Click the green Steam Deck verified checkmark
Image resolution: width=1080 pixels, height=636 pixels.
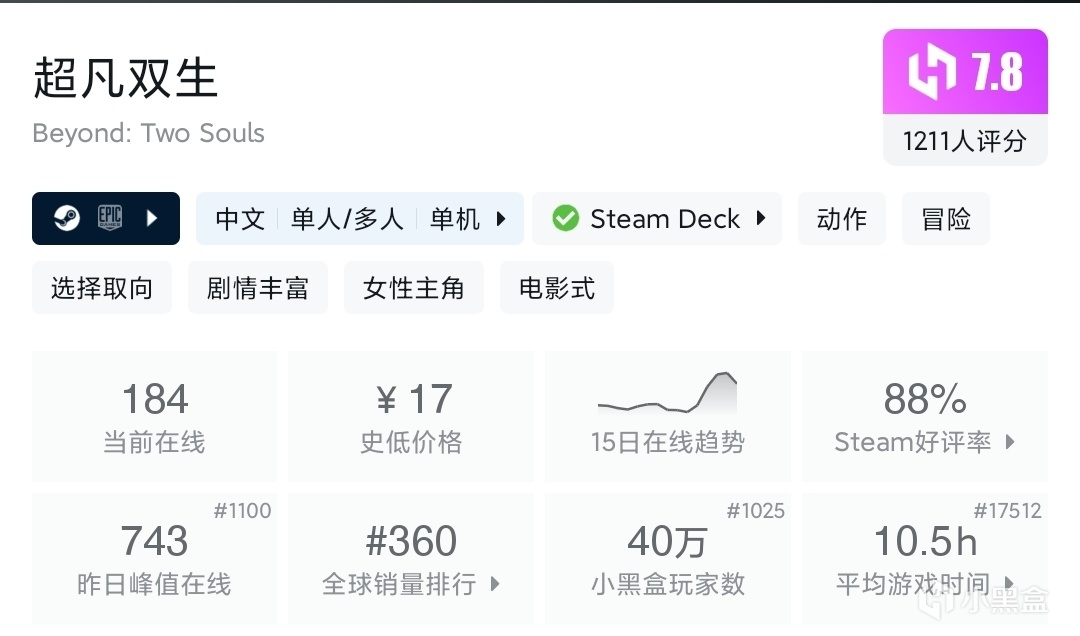coord(566,218)
